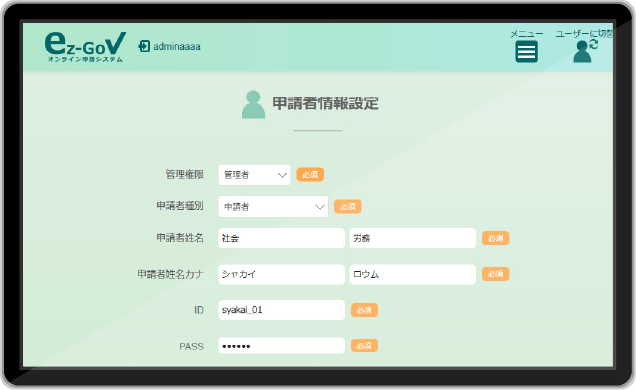636x390 pixels.
Task: Click the 申請者姓名 field containing 労務
Action: tap(413, 238)
